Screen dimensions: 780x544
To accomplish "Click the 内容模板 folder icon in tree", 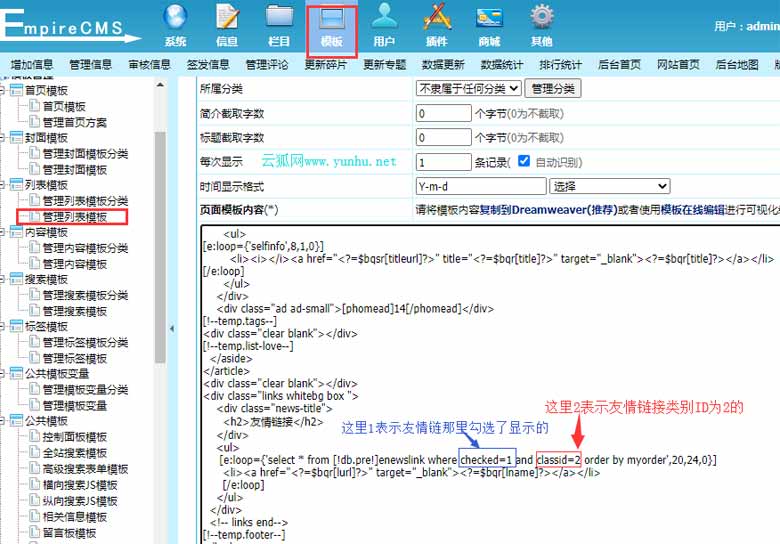I will click(16, 232).
